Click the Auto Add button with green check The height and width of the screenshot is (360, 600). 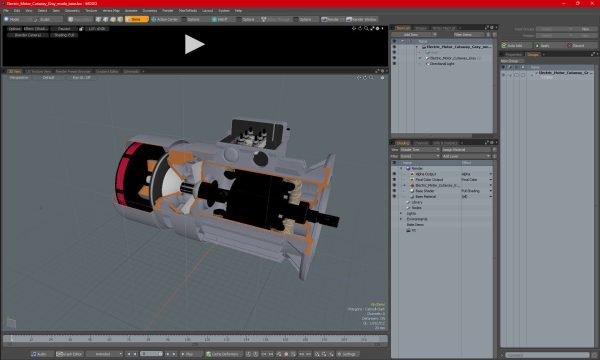517,46
